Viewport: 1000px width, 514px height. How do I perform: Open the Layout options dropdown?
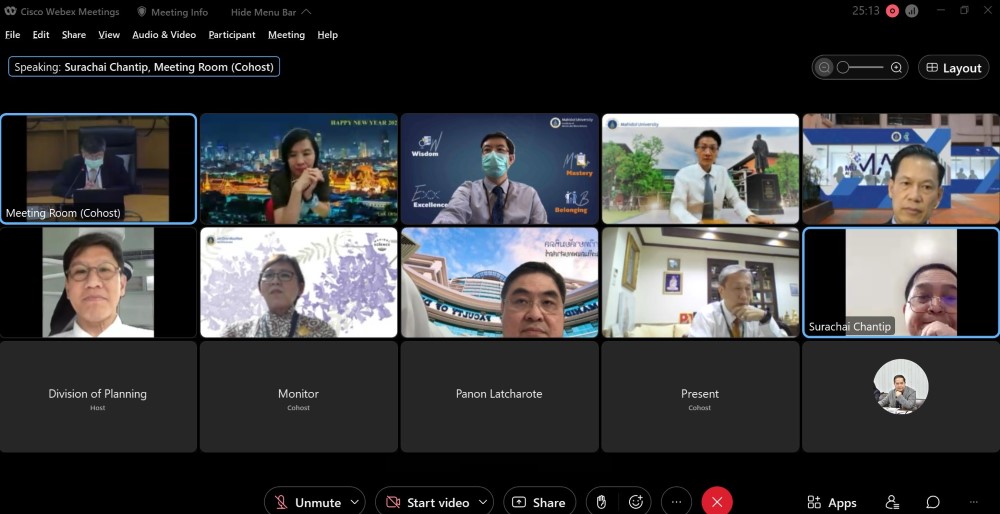953,68
